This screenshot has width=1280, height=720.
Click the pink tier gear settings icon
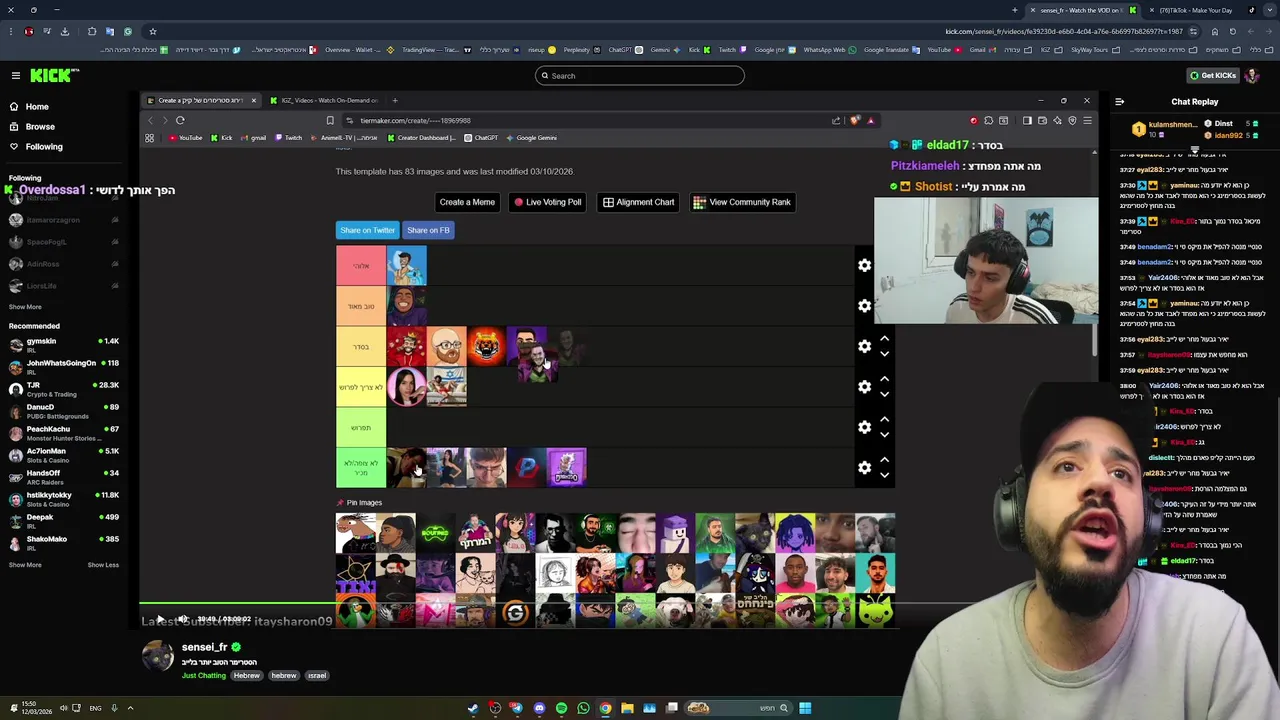pyautogui.click(x=864, y=265)
